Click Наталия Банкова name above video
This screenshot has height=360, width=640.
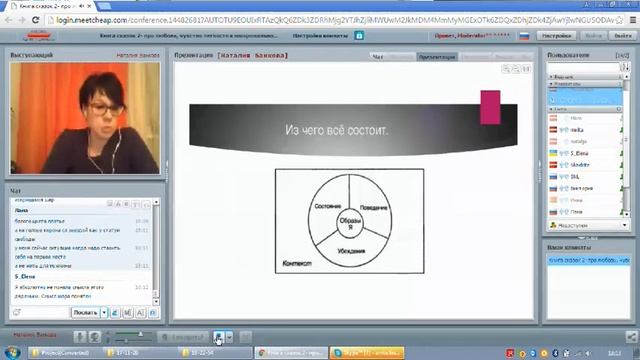coord(138,55)
